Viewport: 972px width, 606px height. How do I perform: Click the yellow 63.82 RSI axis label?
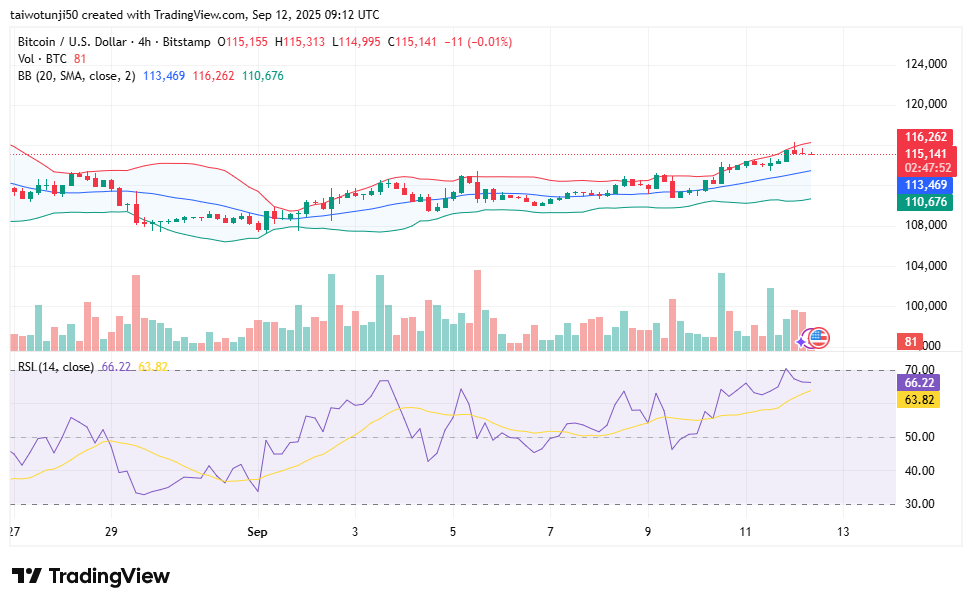click(x=919, y=400)
